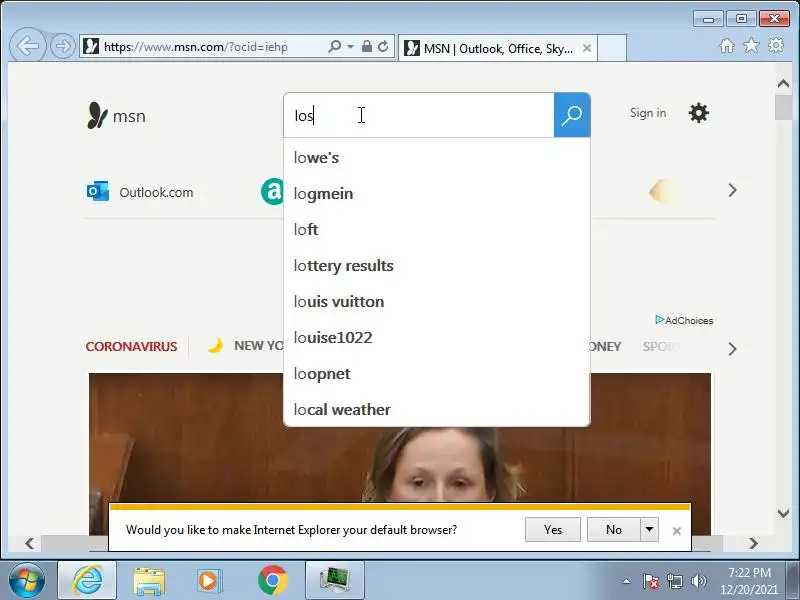Select the loft suggestion
The width and height of the screenshot is (800, 600).
click(x=437, y=230)
